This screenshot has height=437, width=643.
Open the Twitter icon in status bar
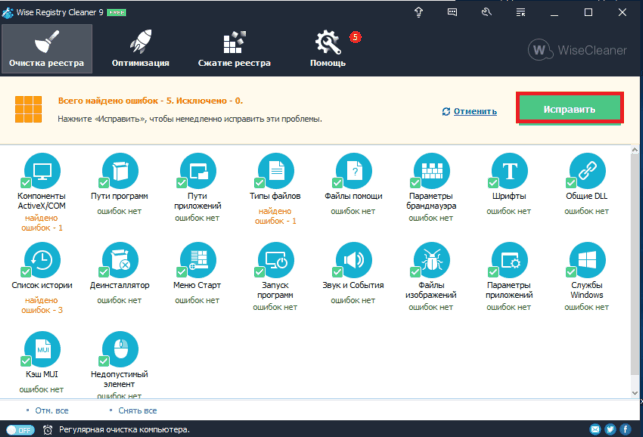point(610,429)
